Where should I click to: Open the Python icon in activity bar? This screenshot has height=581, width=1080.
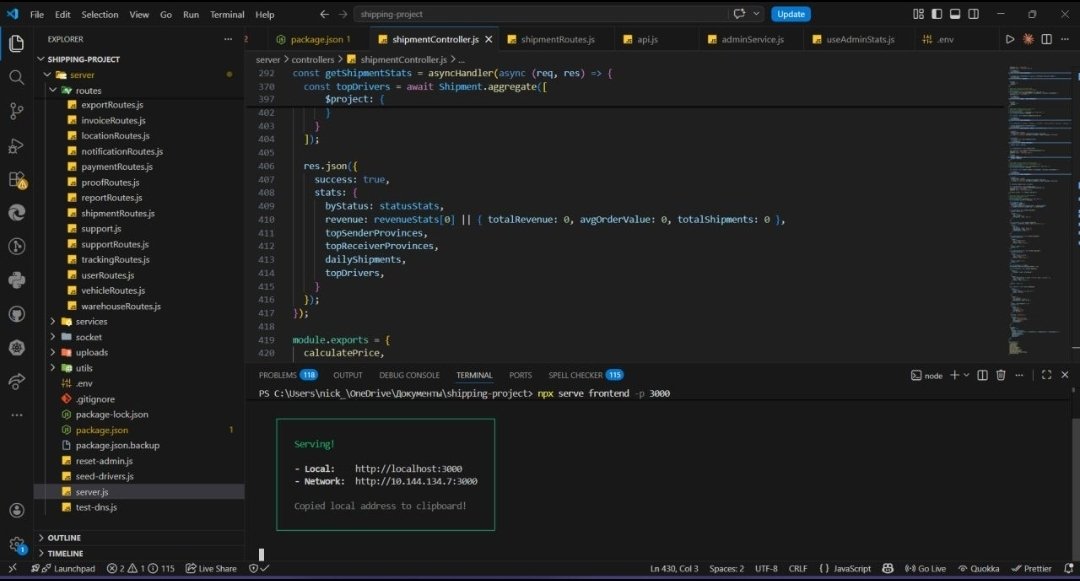[17, 280]
